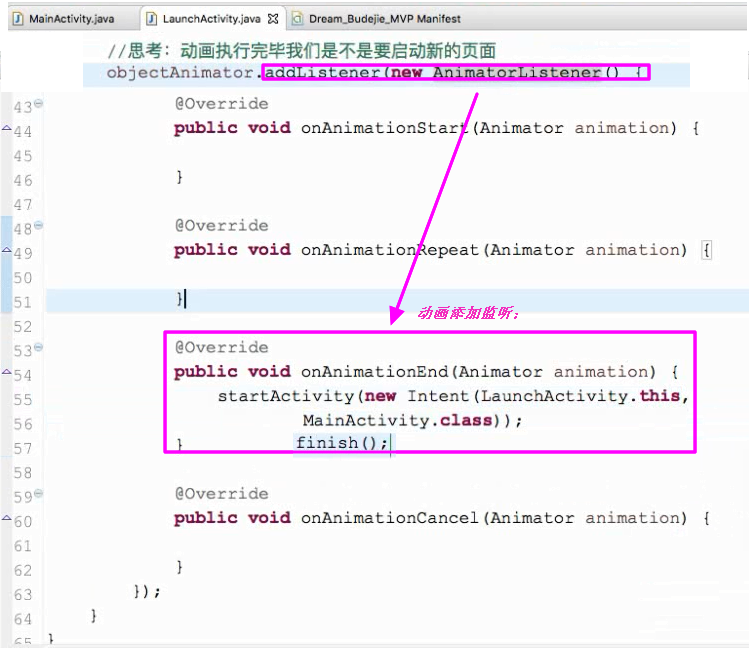Click the @Override annotation at line 43
Viewport: 749px width, 648px height.
point(222,104)
